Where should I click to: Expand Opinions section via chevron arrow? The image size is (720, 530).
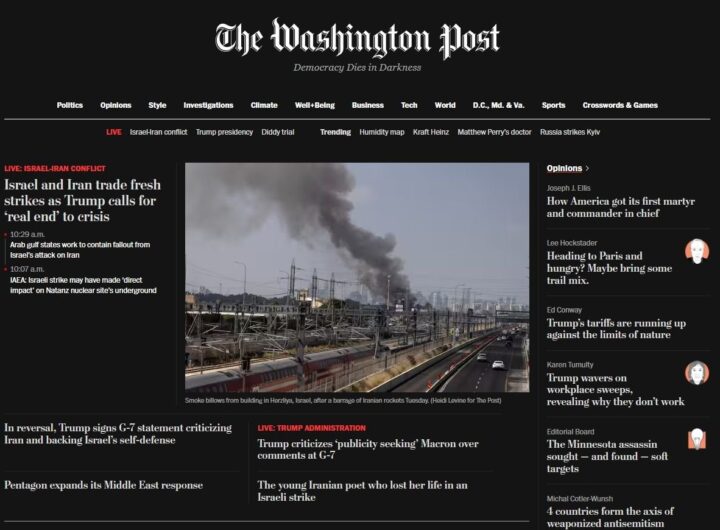pos(587,169)
